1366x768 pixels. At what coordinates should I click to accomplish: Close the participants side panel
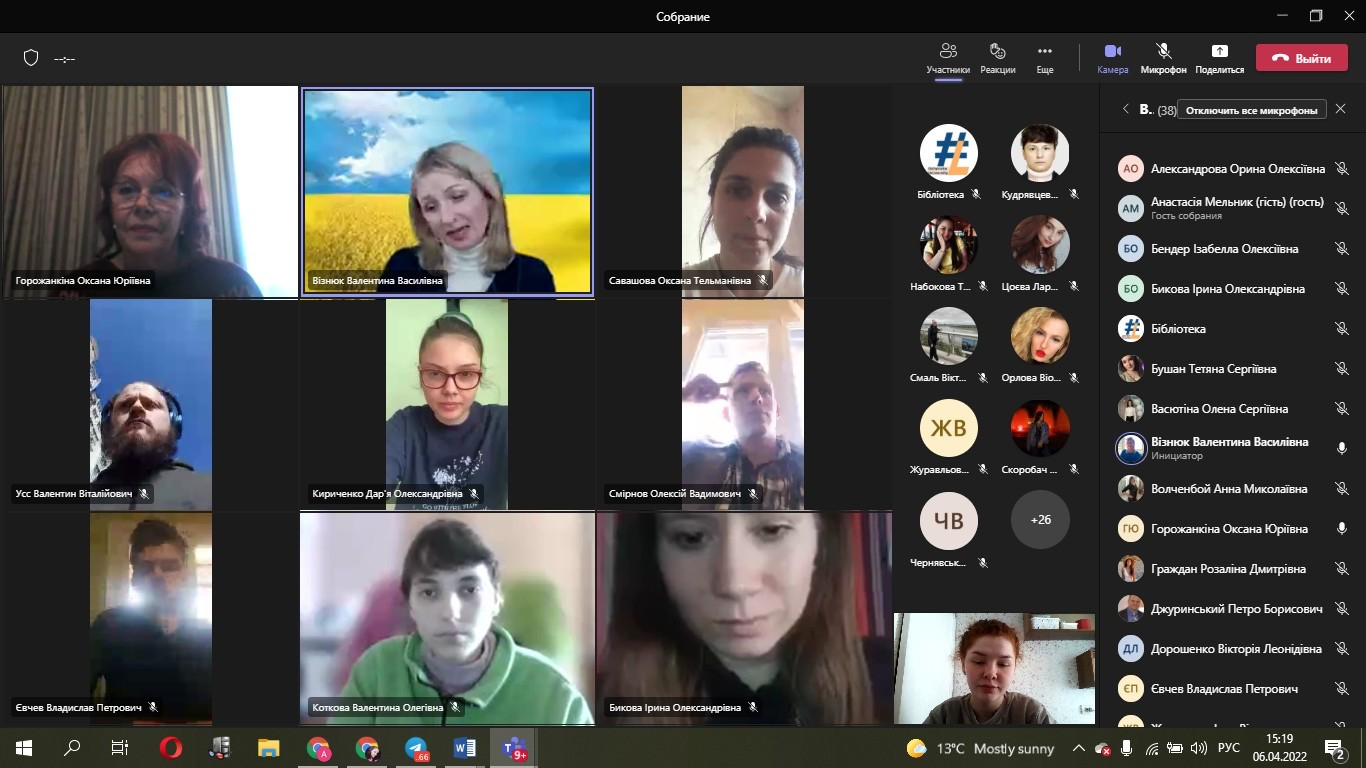tap(1341, 109)
